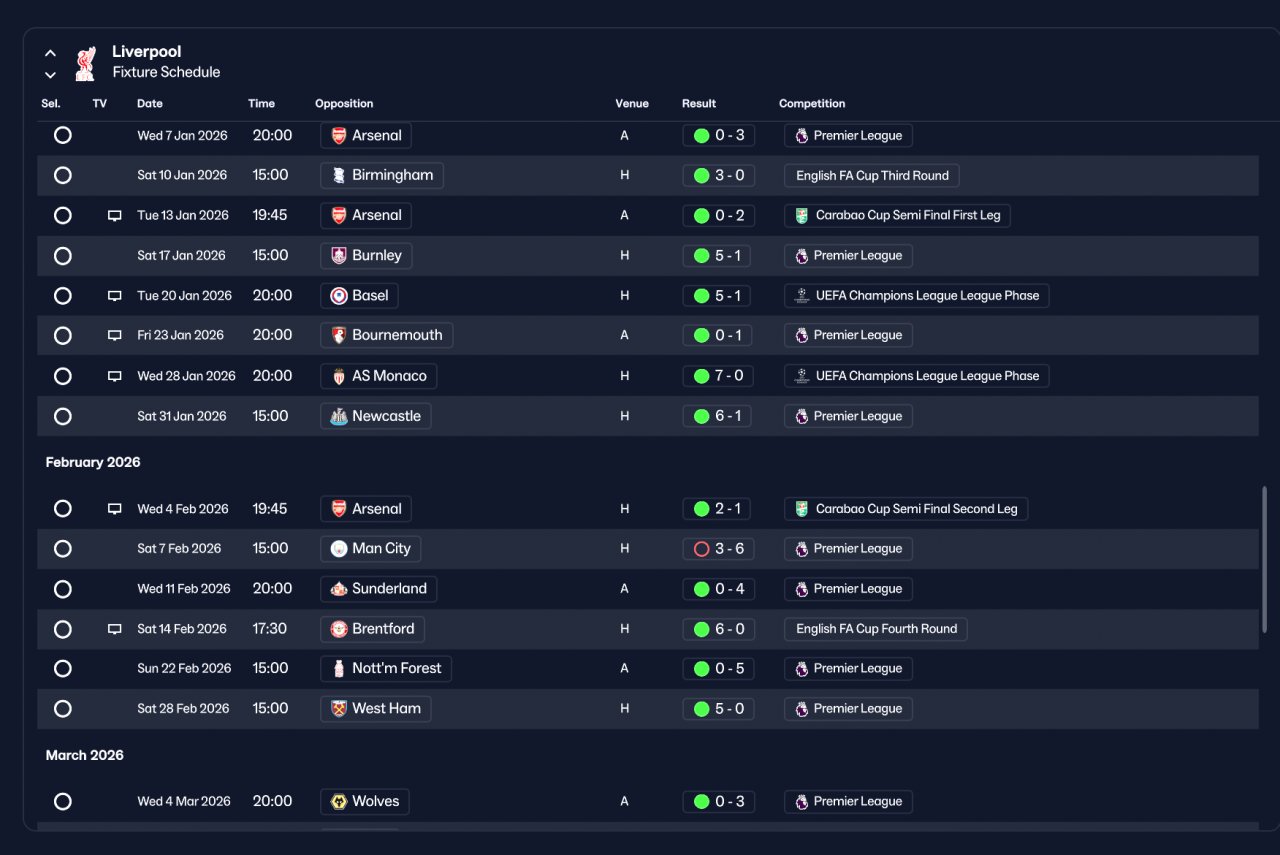The height and width of the screenshot is (855, 1280).
Task: Click Champions League icon on AS Monaco row
Action: coord(801,376)
